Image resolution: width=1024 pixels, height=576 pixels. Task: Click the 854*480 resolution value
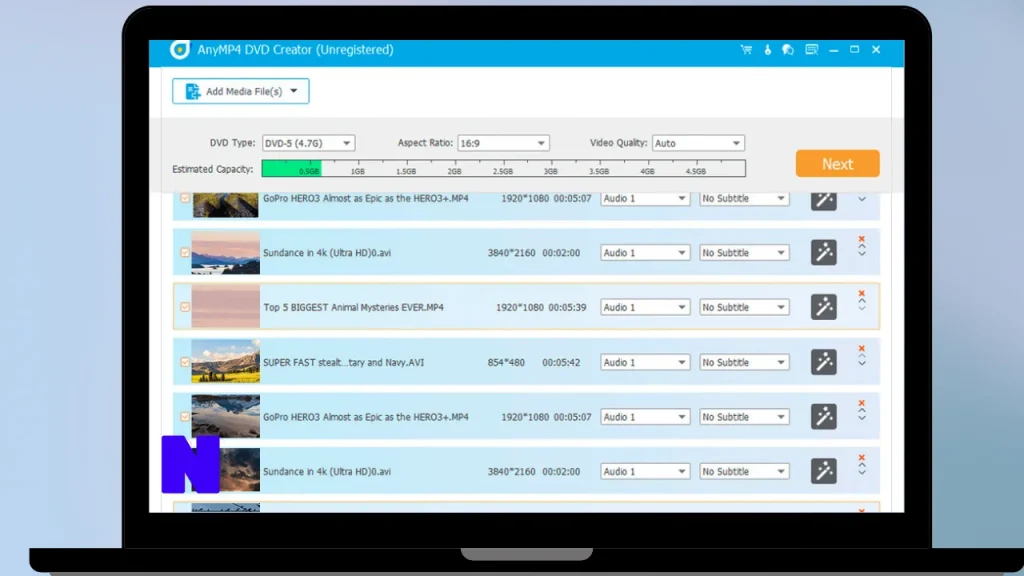click(x=506, y=362)
